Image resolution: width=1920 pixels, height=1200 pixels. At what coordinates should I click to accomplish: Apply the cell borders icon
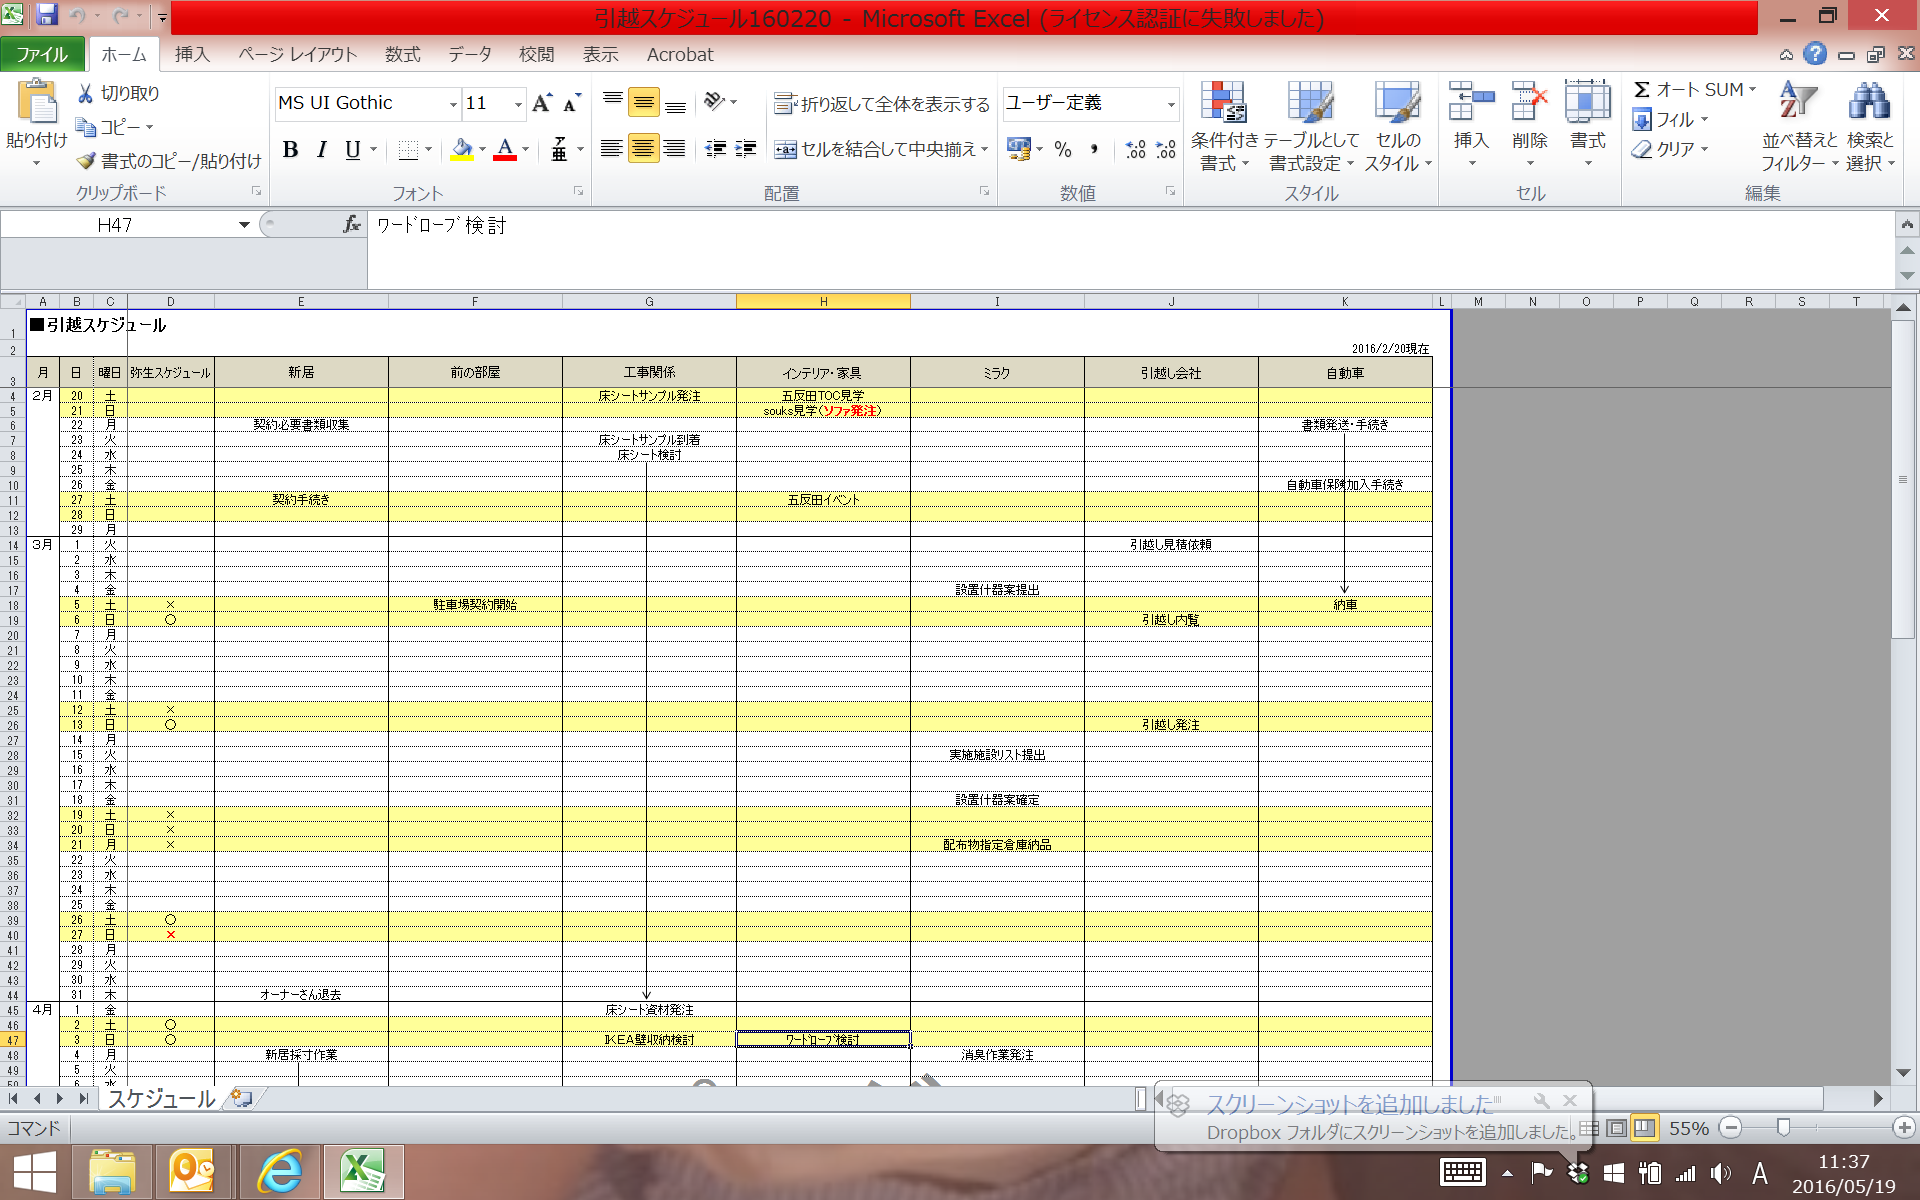click(x=408, y=150)
